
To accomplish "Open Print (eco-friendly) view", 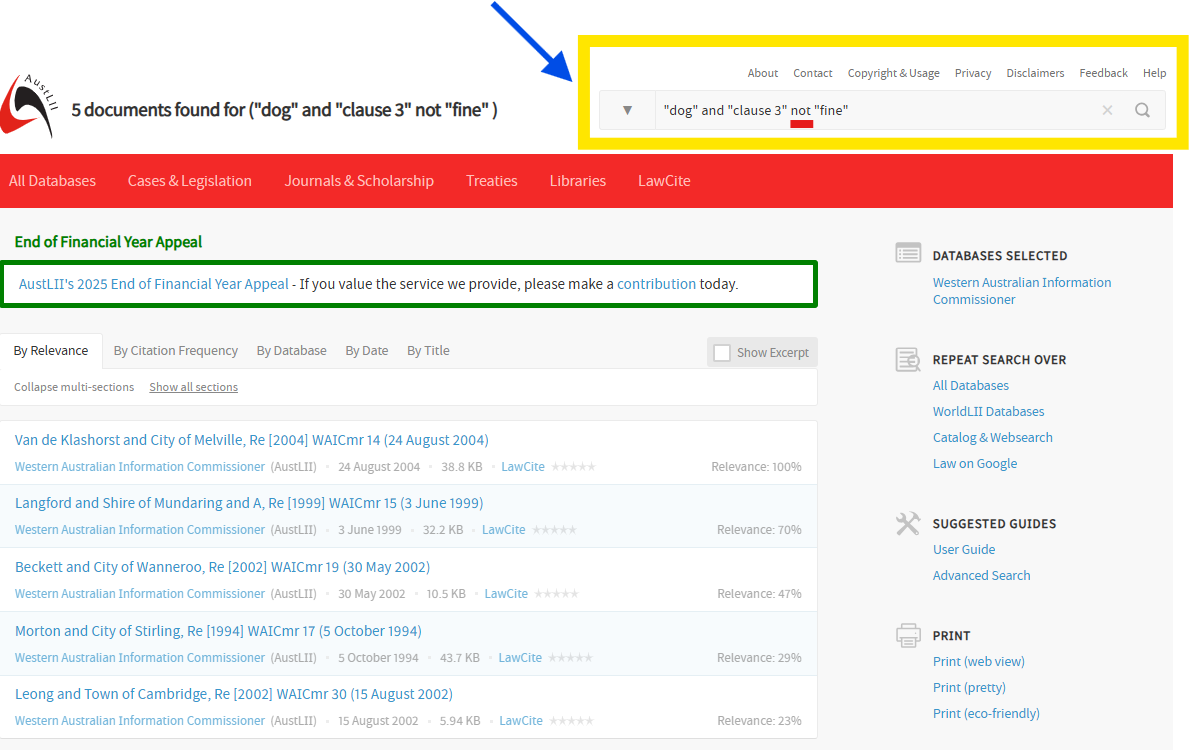I will [986, 713].
